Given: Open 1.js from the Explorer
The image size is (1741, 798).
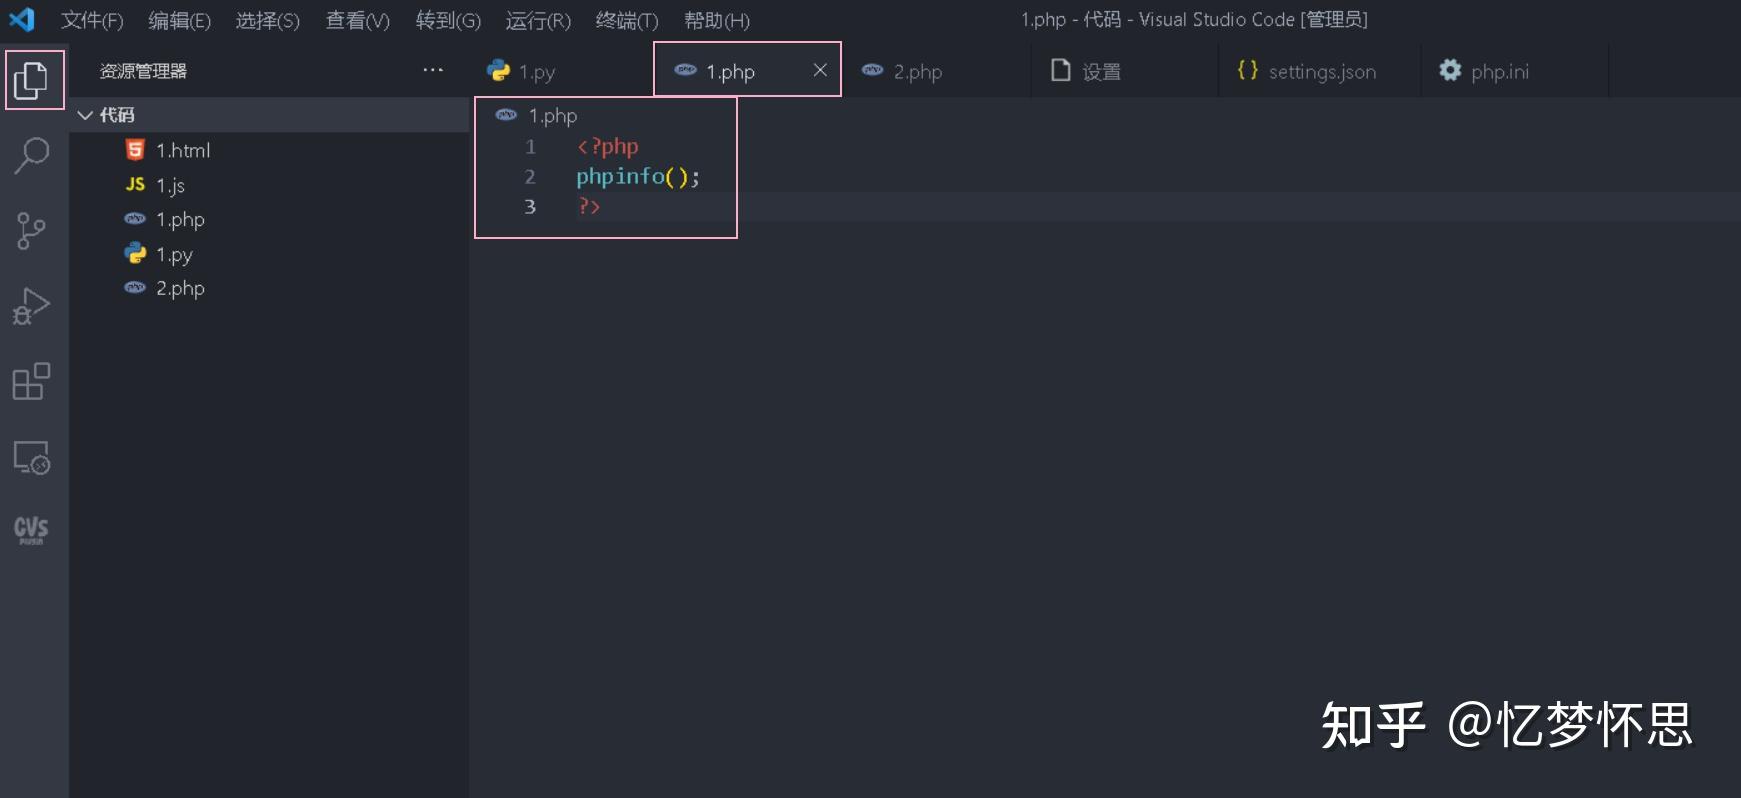Looking at the screenshot, I should tap(172, 184).
